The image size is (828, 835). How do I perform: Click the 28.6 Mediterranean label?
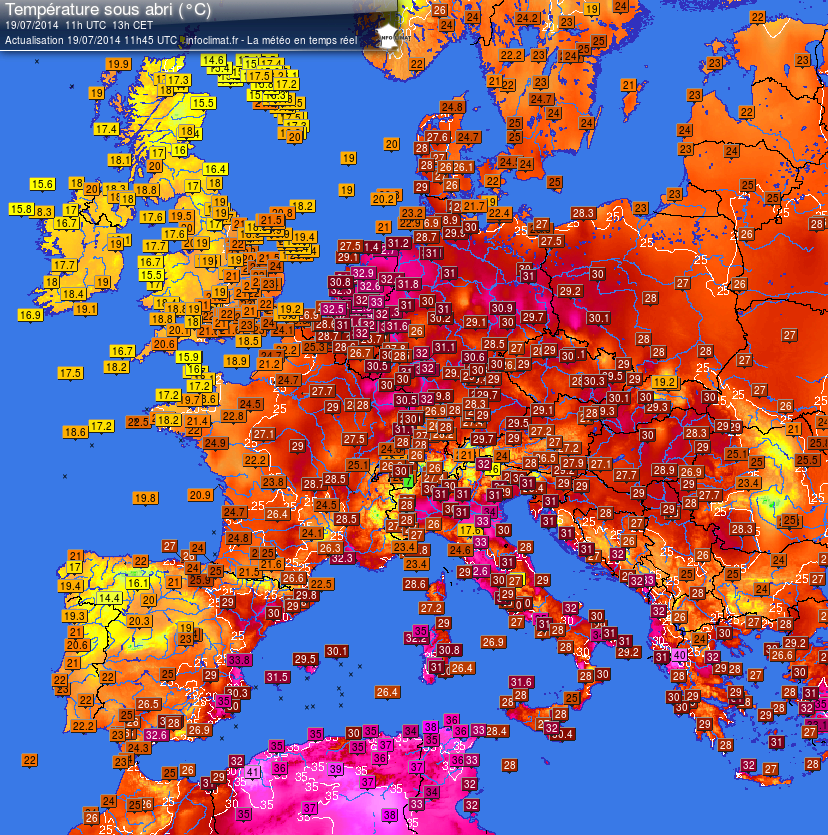coord(415,584)
